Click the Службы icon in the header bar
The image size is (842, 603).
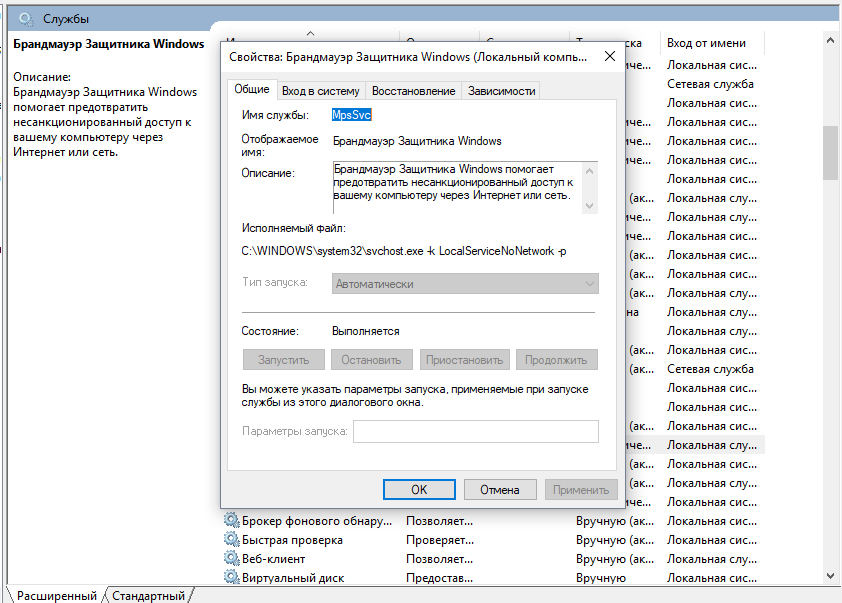pos(25,19)
